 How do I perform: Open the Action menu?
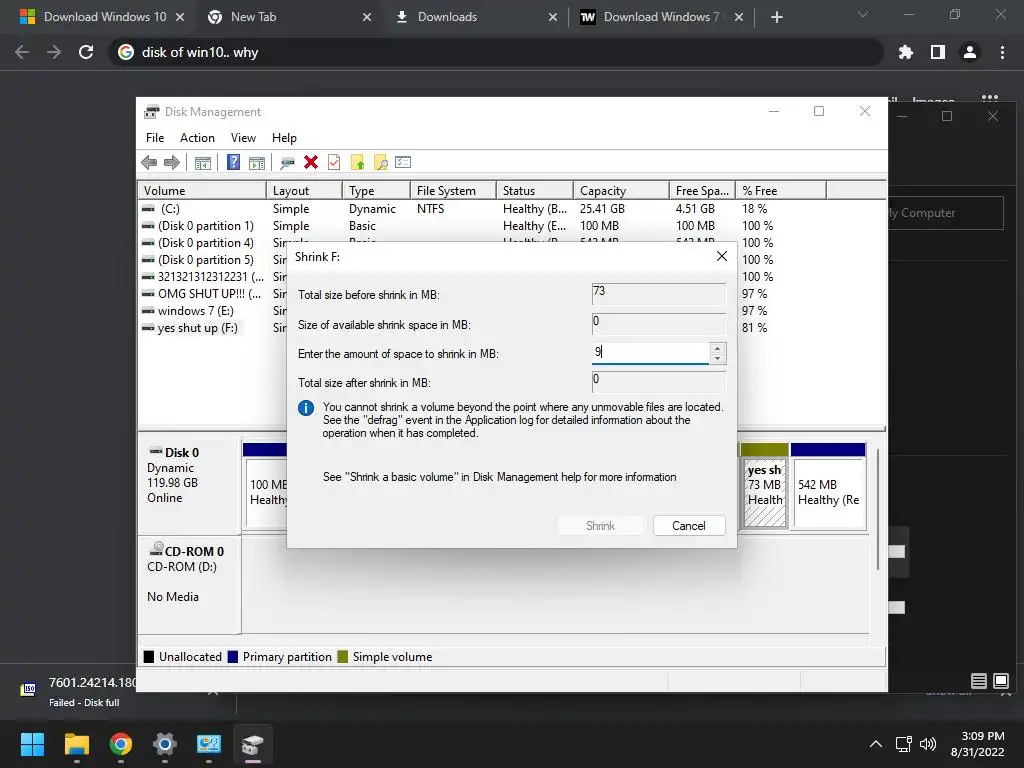pos(197,138)
